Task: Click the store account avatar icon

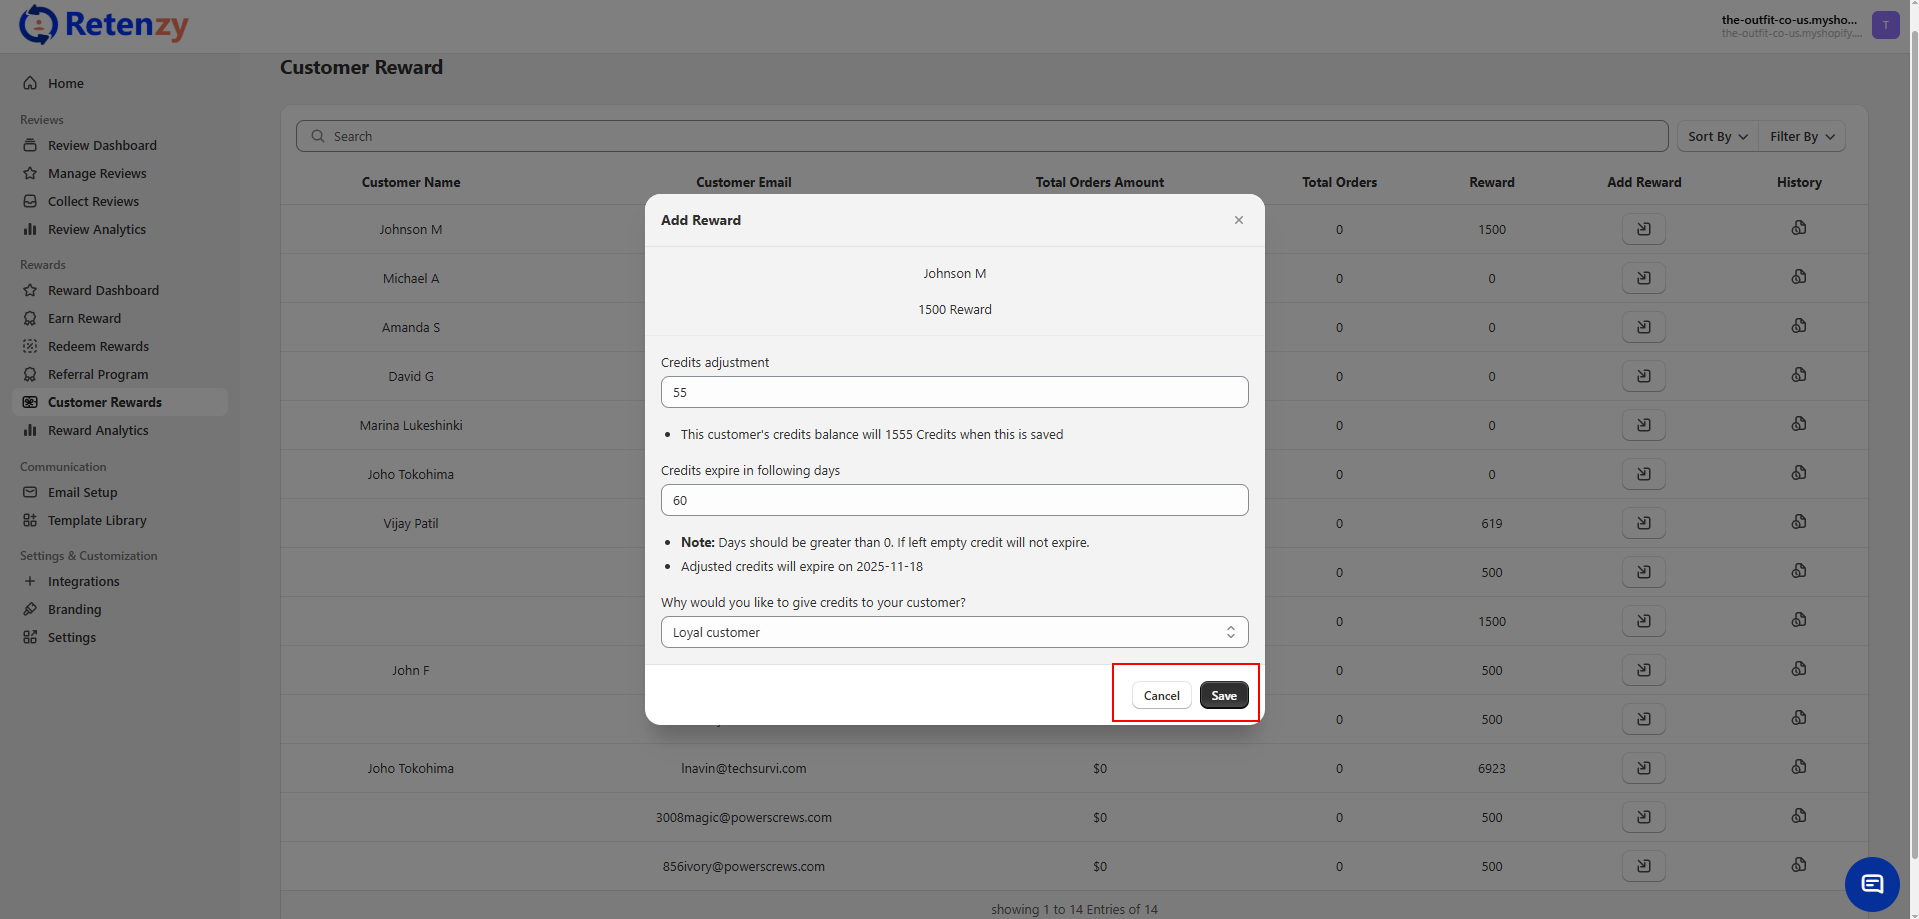Action: click(1885, 25)
